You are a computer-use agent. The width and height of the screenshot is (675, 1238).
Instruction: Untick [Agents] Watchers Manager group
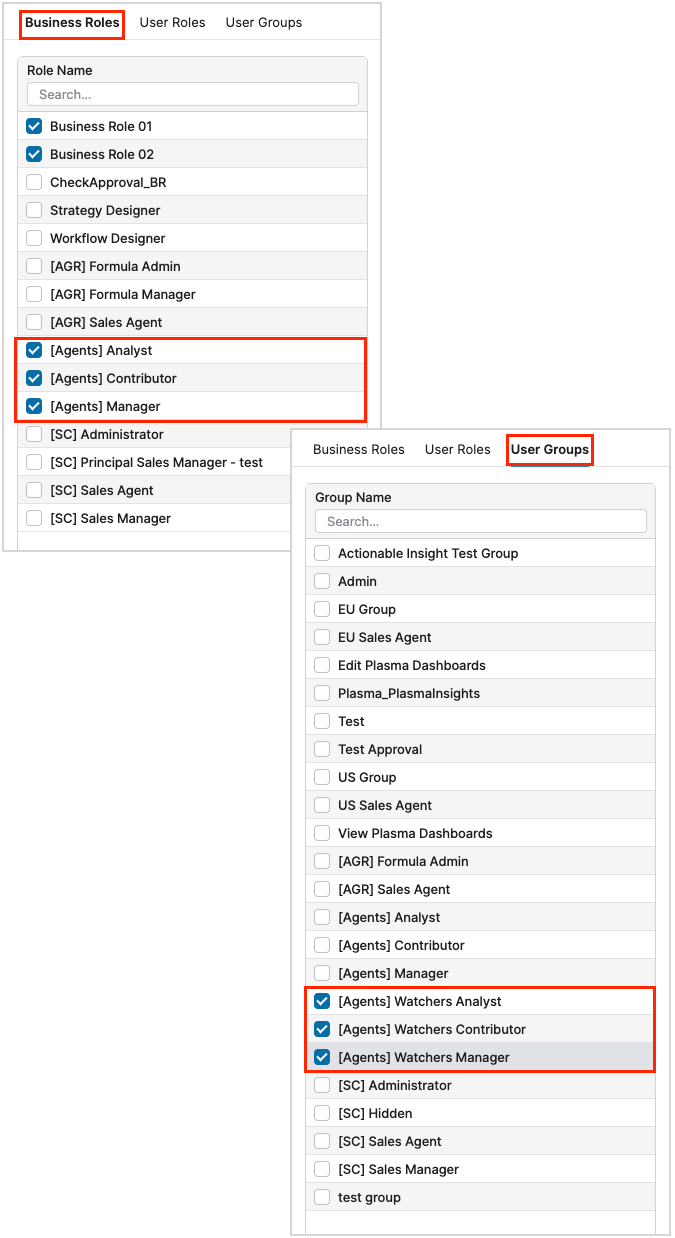tap(322, 1057)
